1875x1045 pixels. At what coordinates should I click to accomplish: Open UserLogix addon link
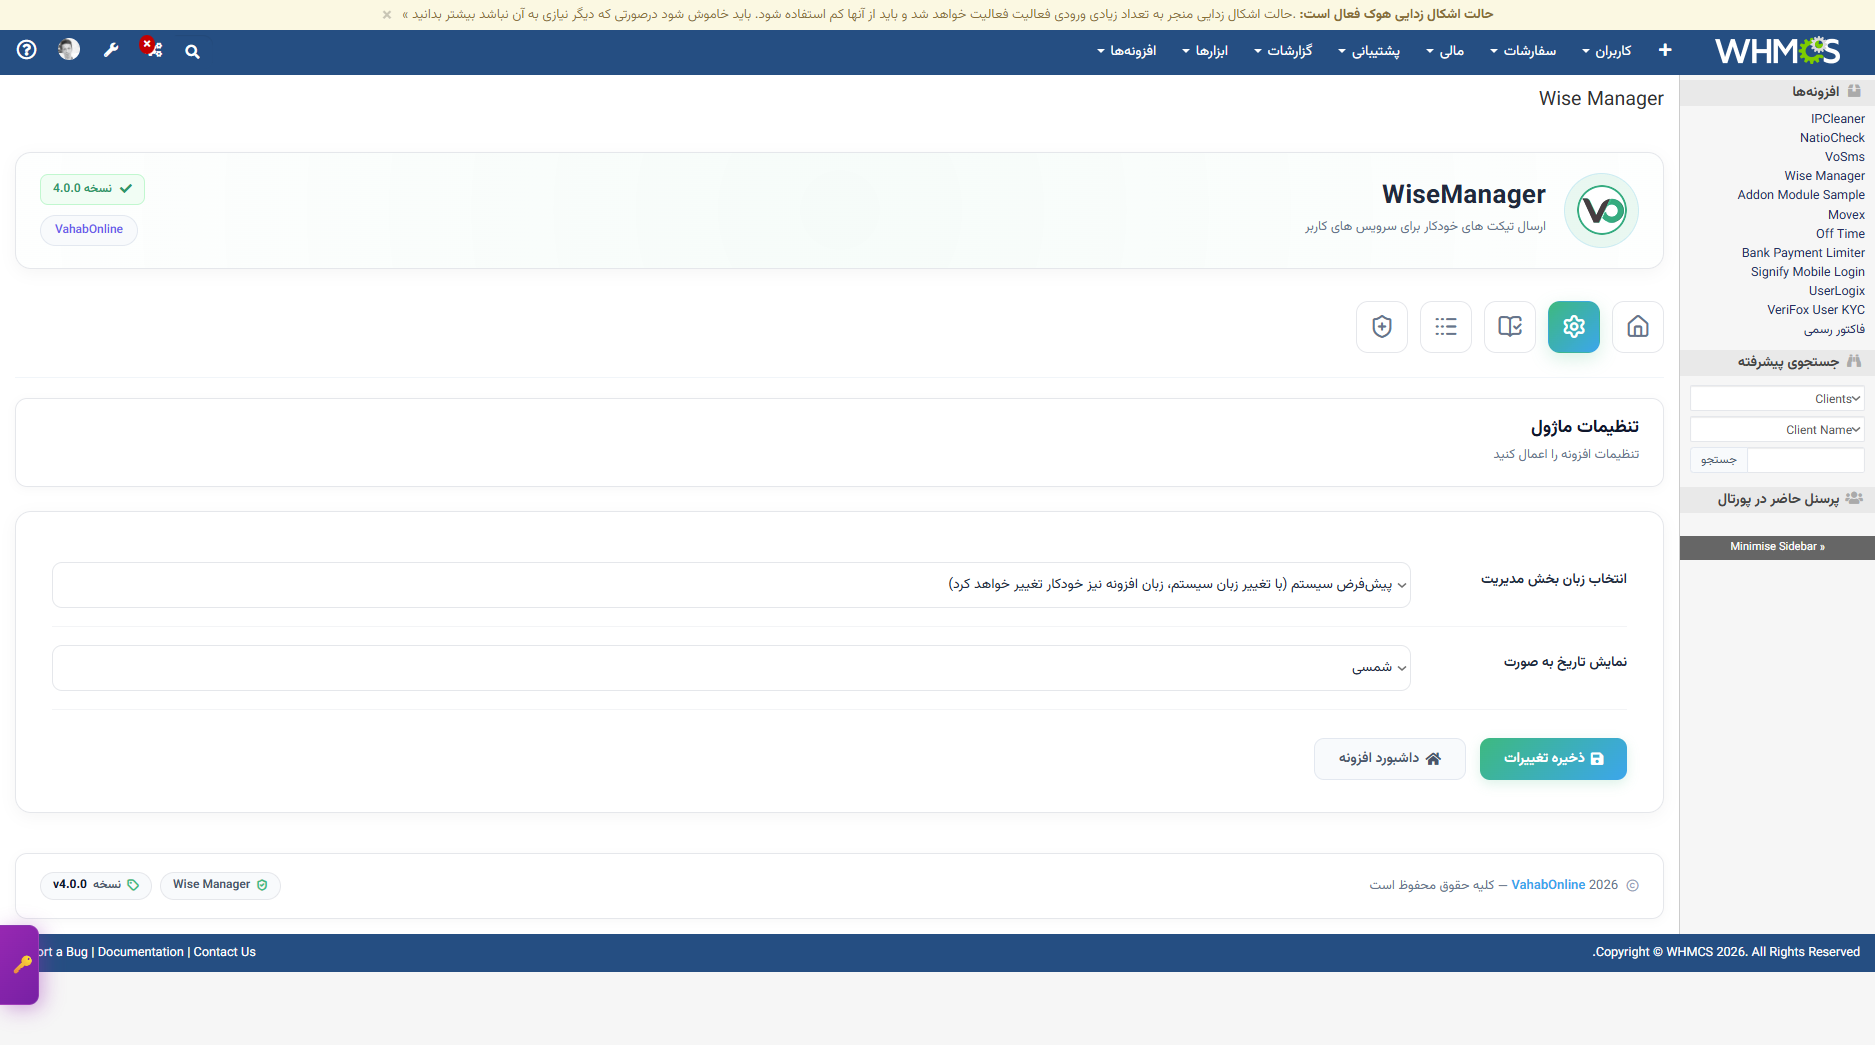[x=1837, y=291]
